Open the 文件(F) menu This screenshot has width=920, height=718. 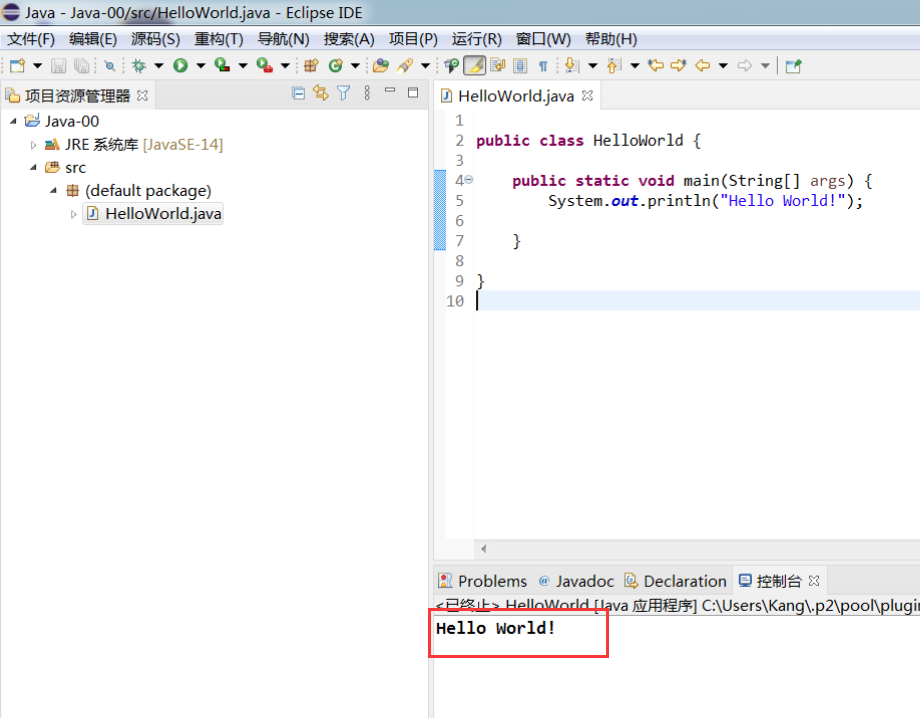(31, 39)
